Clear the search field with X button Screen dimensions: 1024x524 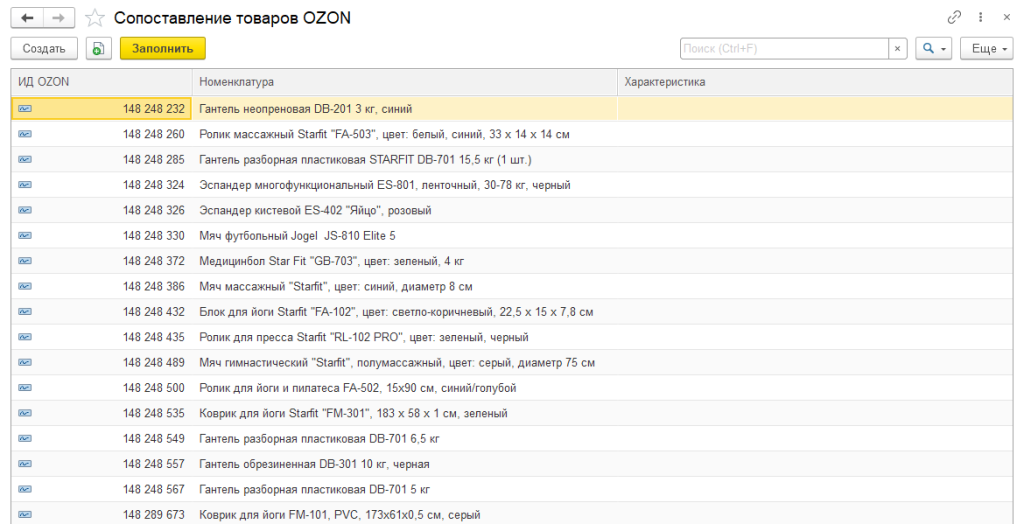tap(898, 48)
